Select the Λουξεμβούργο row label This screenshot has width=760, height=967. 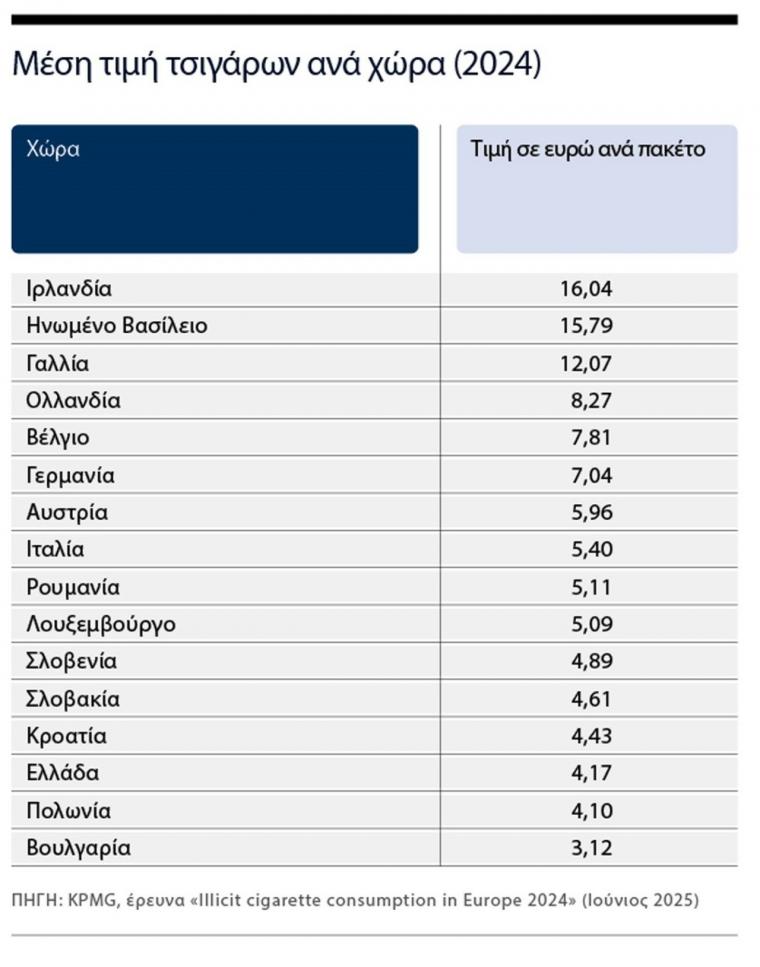click(x=101, y=624)
